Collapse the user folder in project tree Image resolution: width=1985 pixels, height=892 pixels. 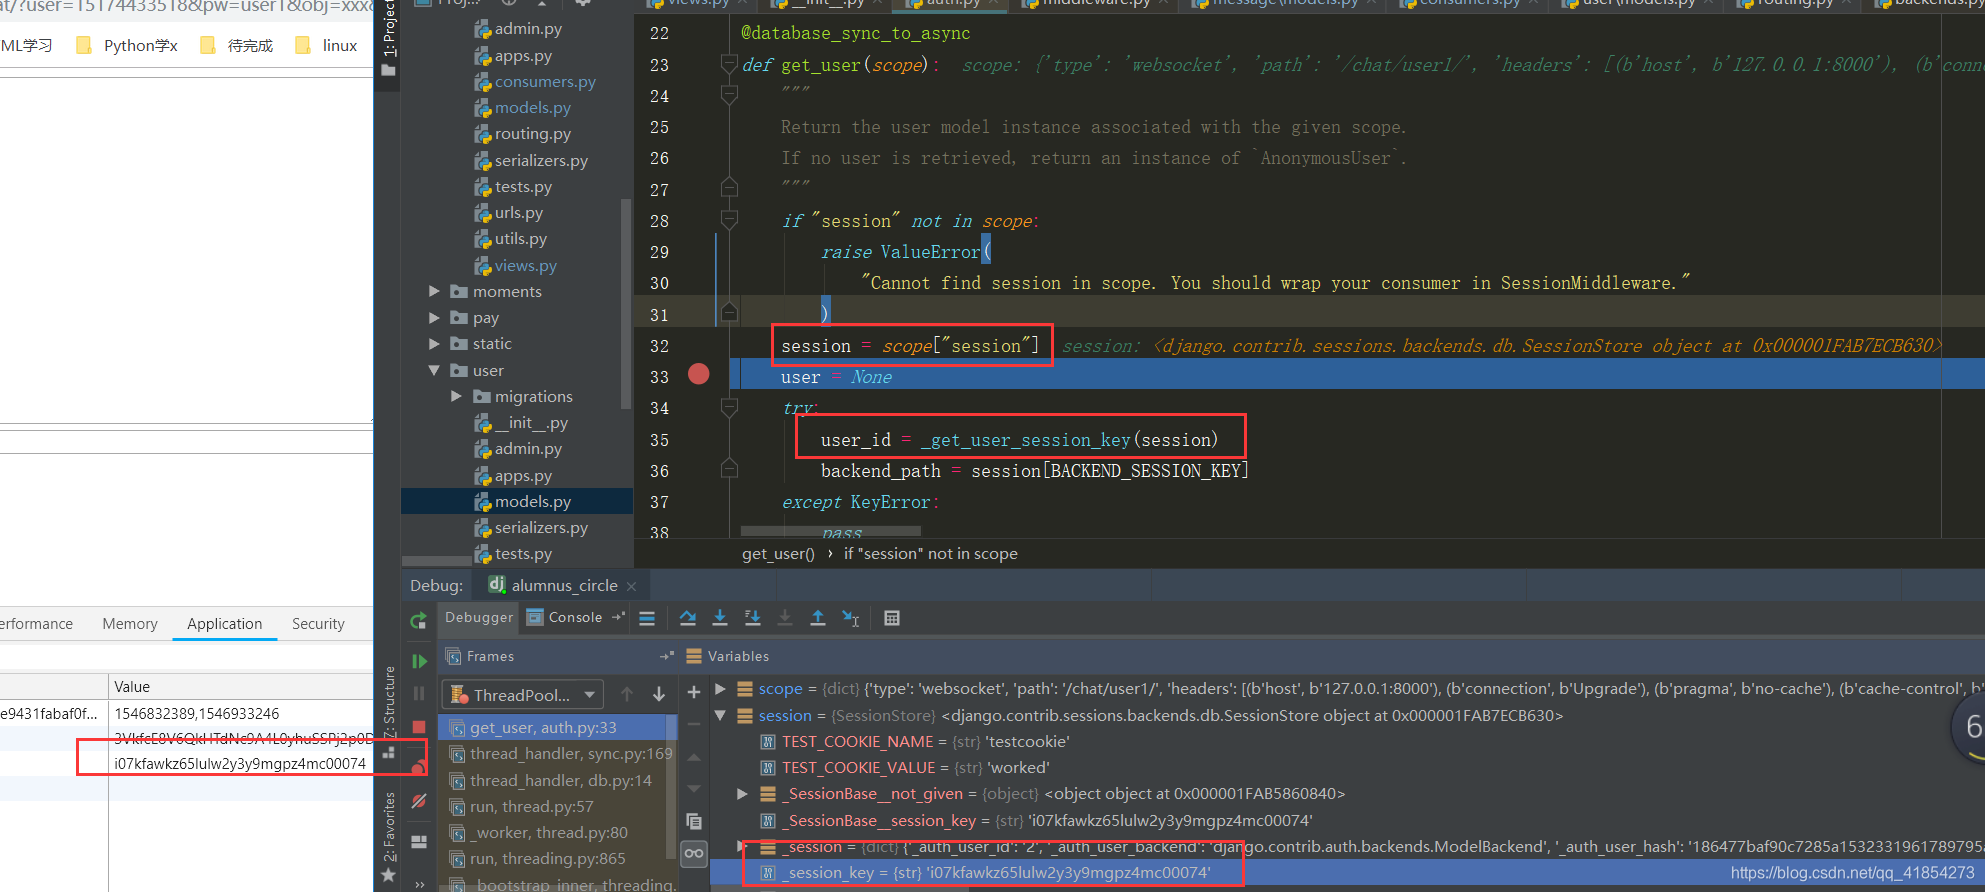click(x=434, y=370)
